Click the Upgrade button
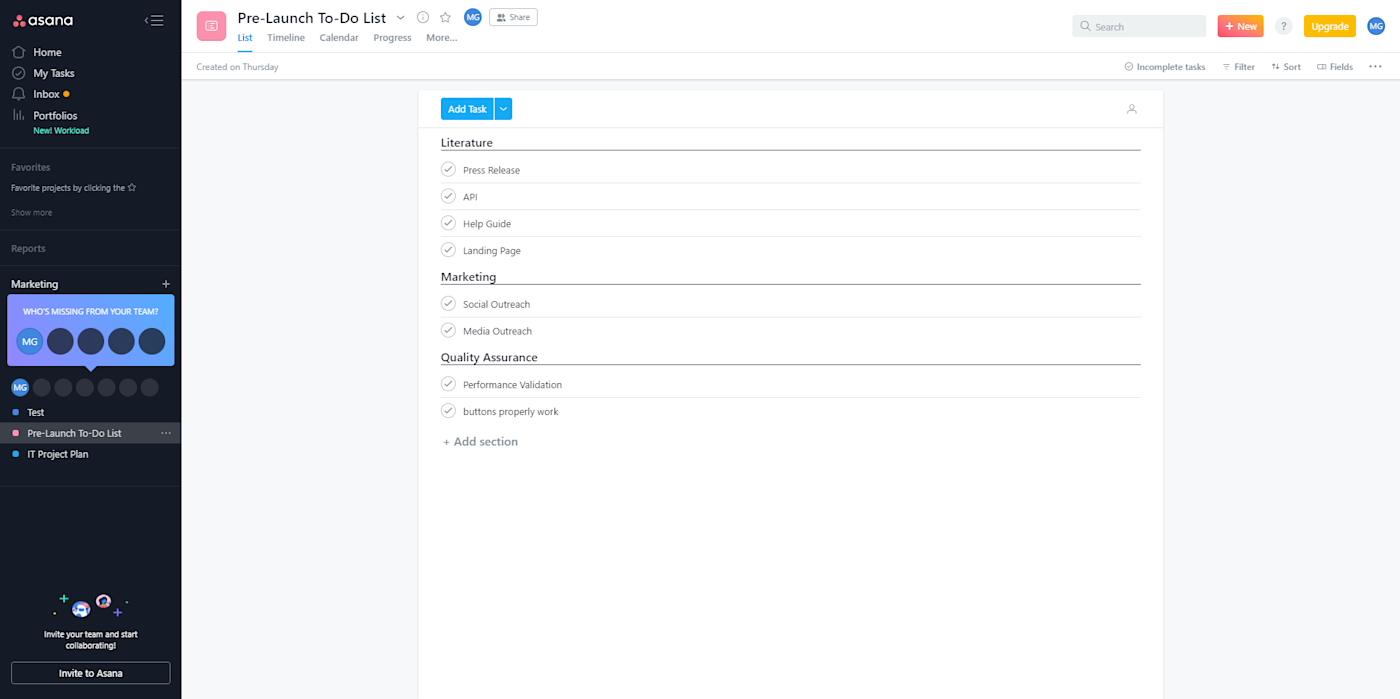The width and height of the screenshot is (1400, 699). 1330,26
